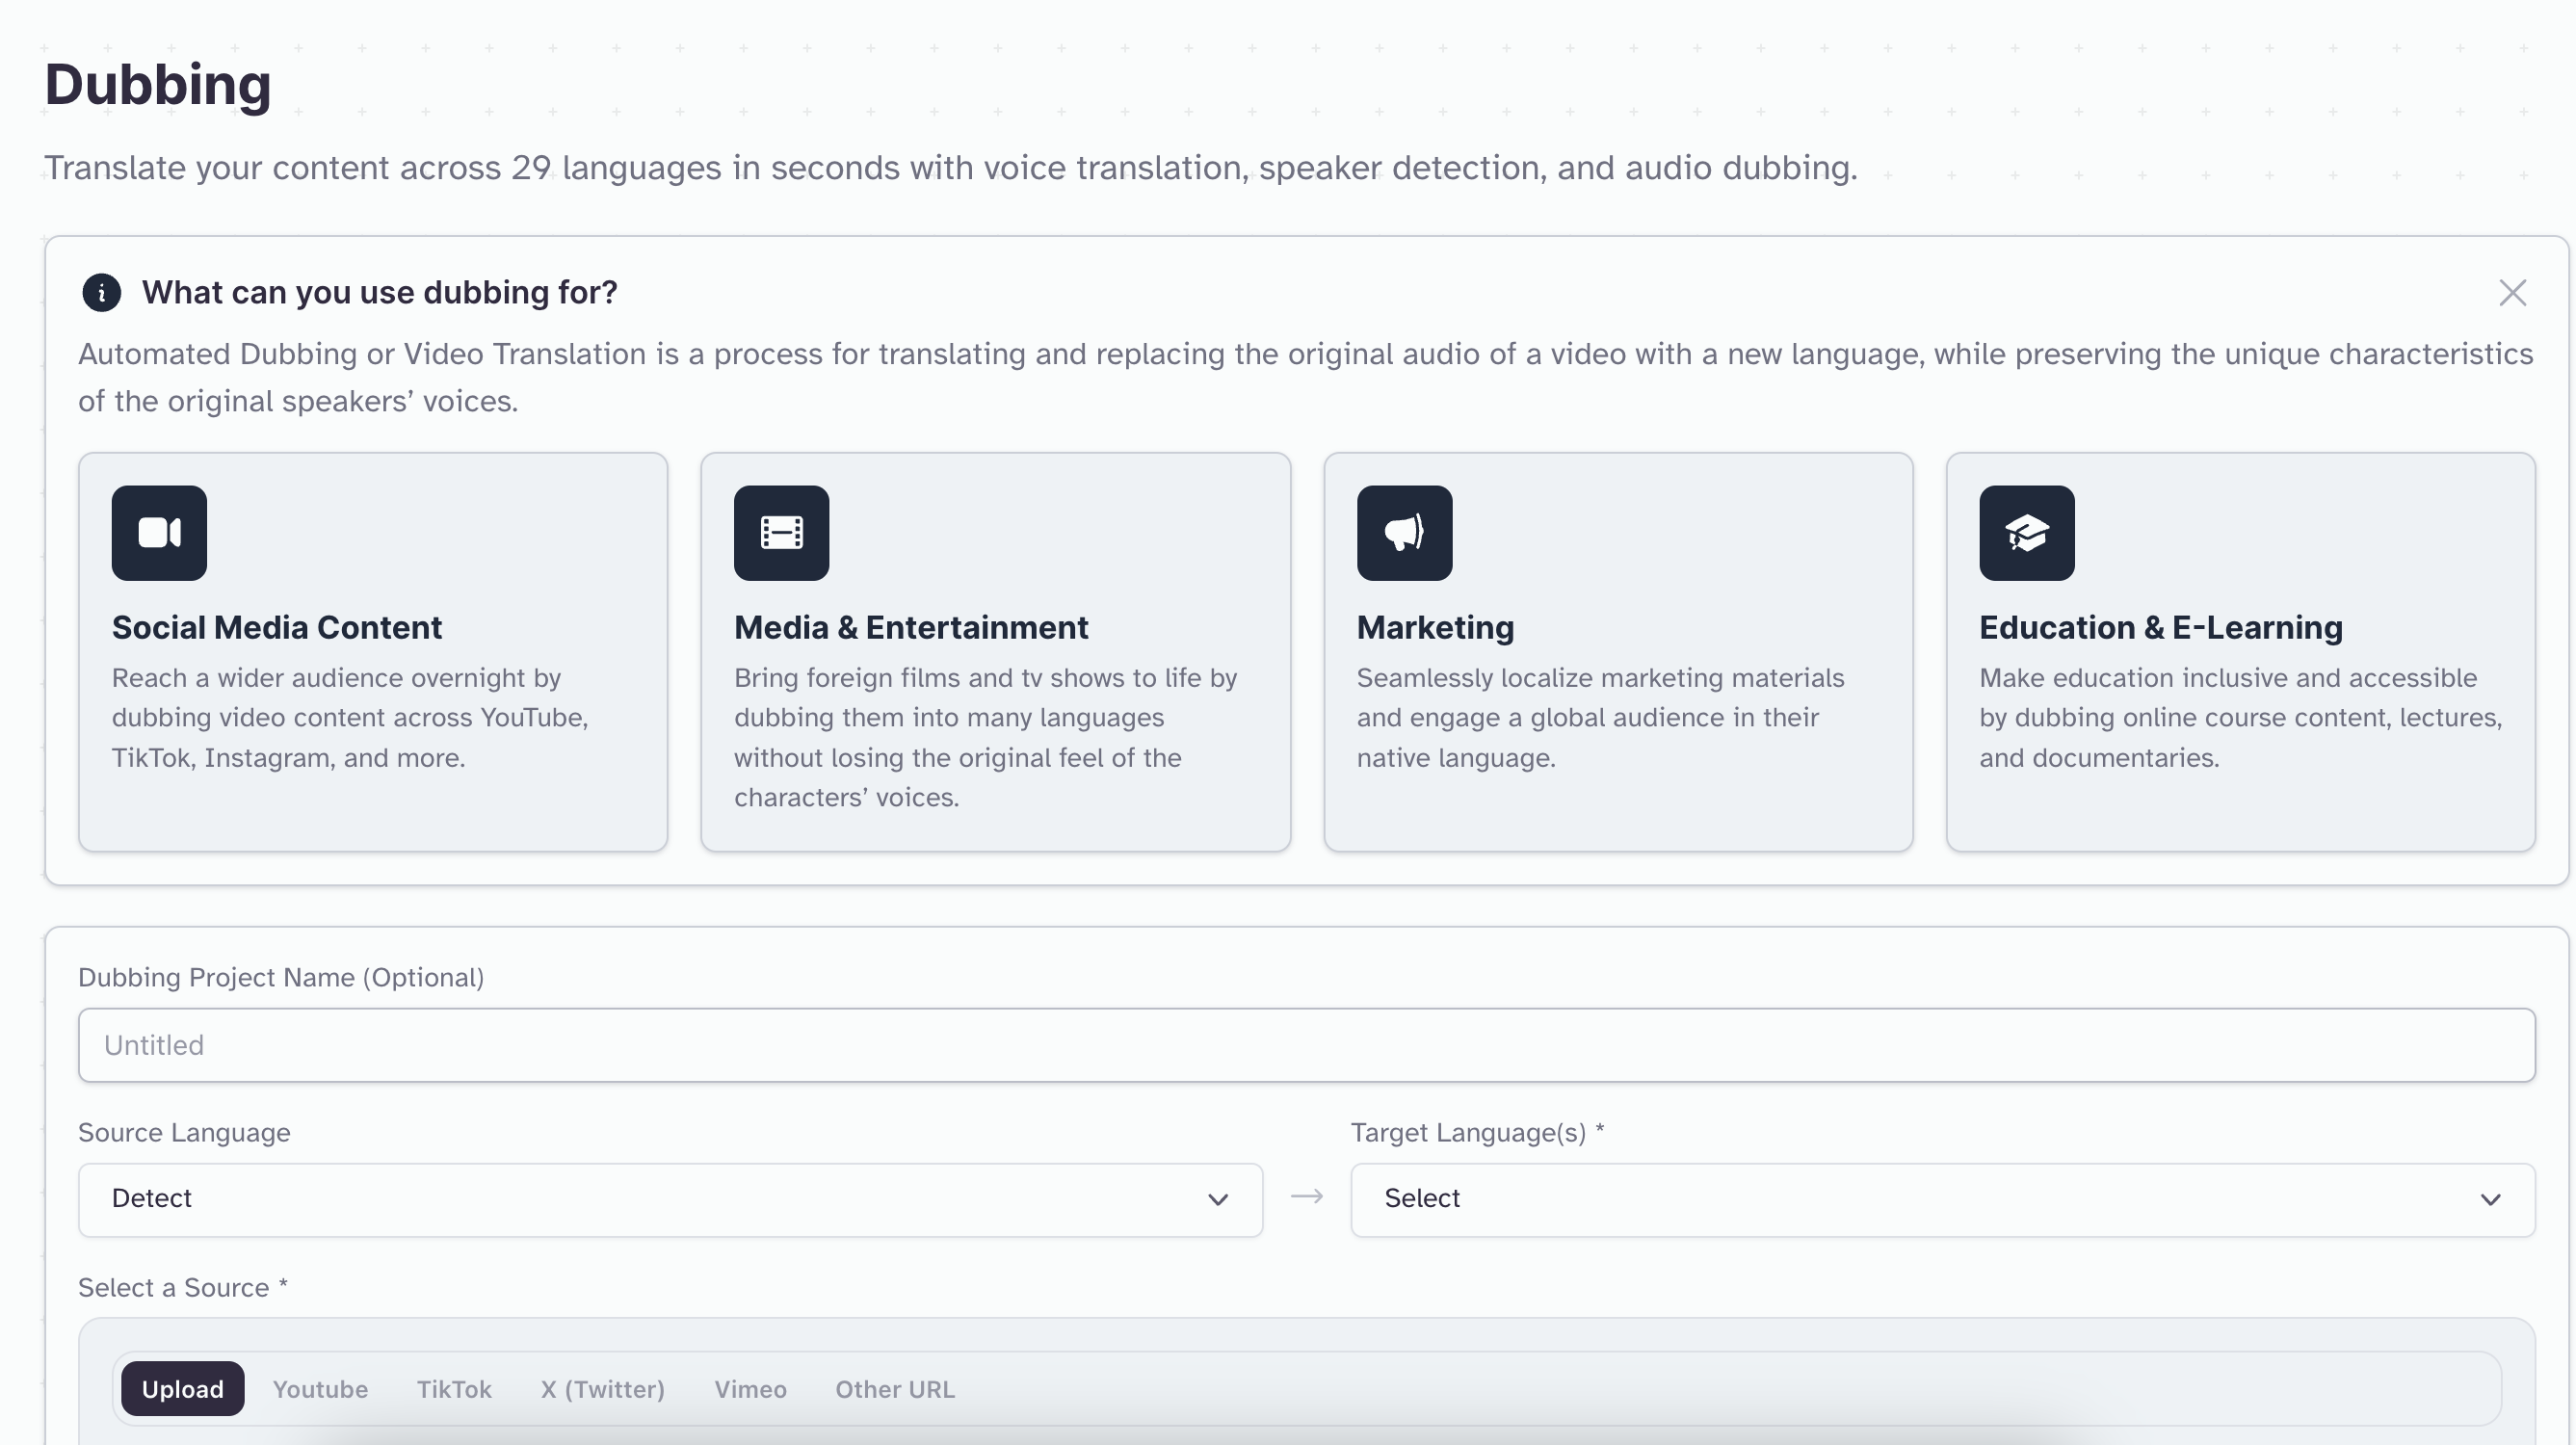This screenshot has width=2576, height=1445.
Task: Click the chevron in Target Language field
Action: point(2490,1199)
